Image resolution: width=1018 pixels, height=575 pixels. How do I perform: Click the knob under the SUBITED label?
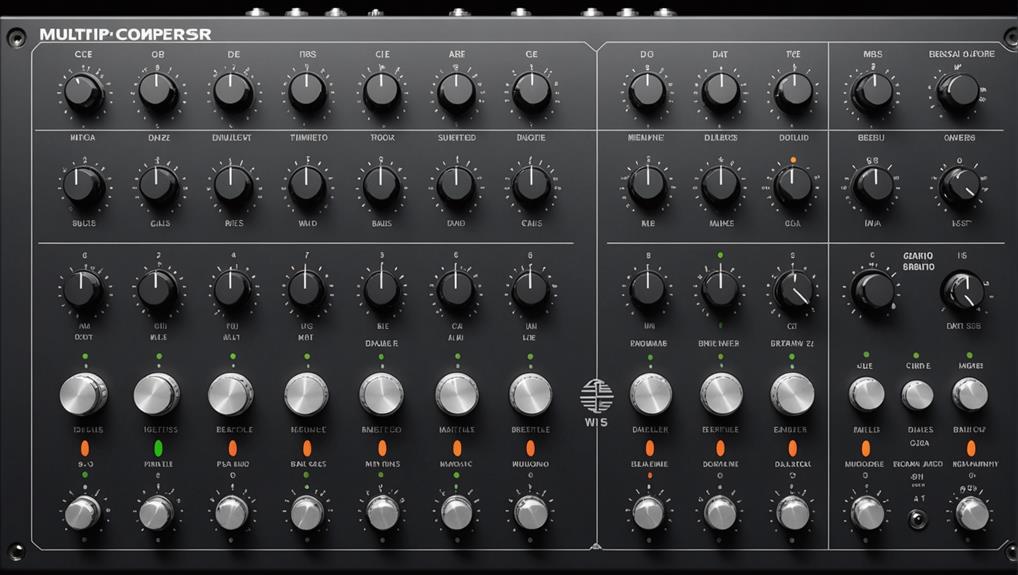click(456, 186)
